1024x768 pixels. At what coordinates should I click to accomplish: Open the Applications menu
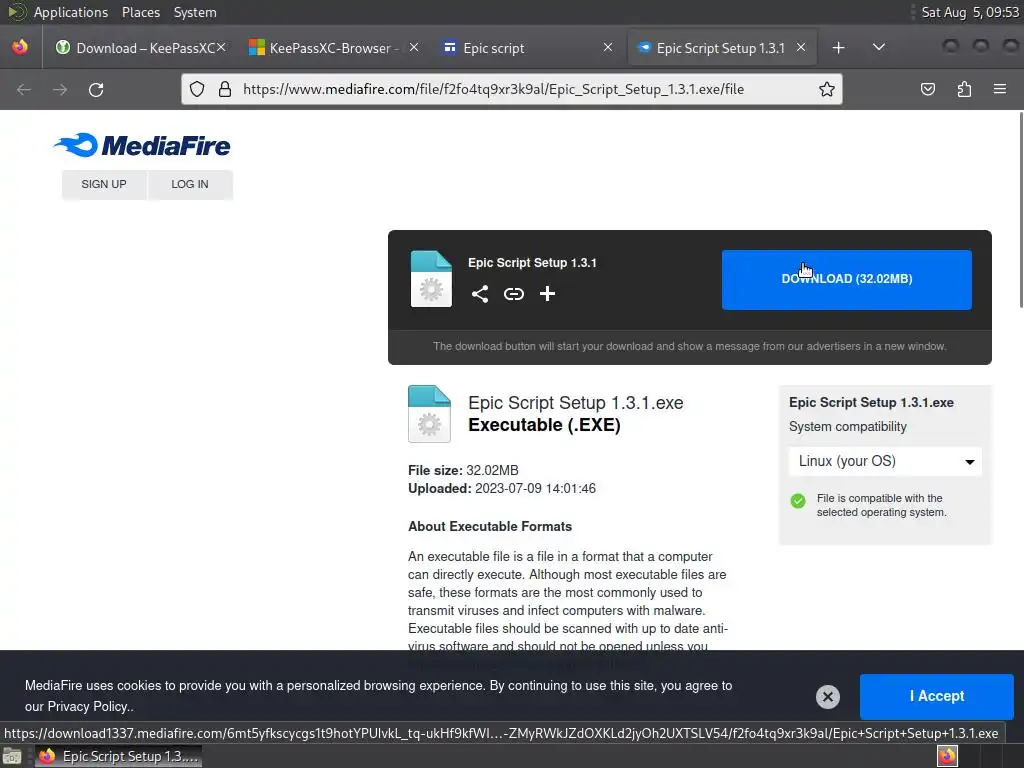pos(71,12)
